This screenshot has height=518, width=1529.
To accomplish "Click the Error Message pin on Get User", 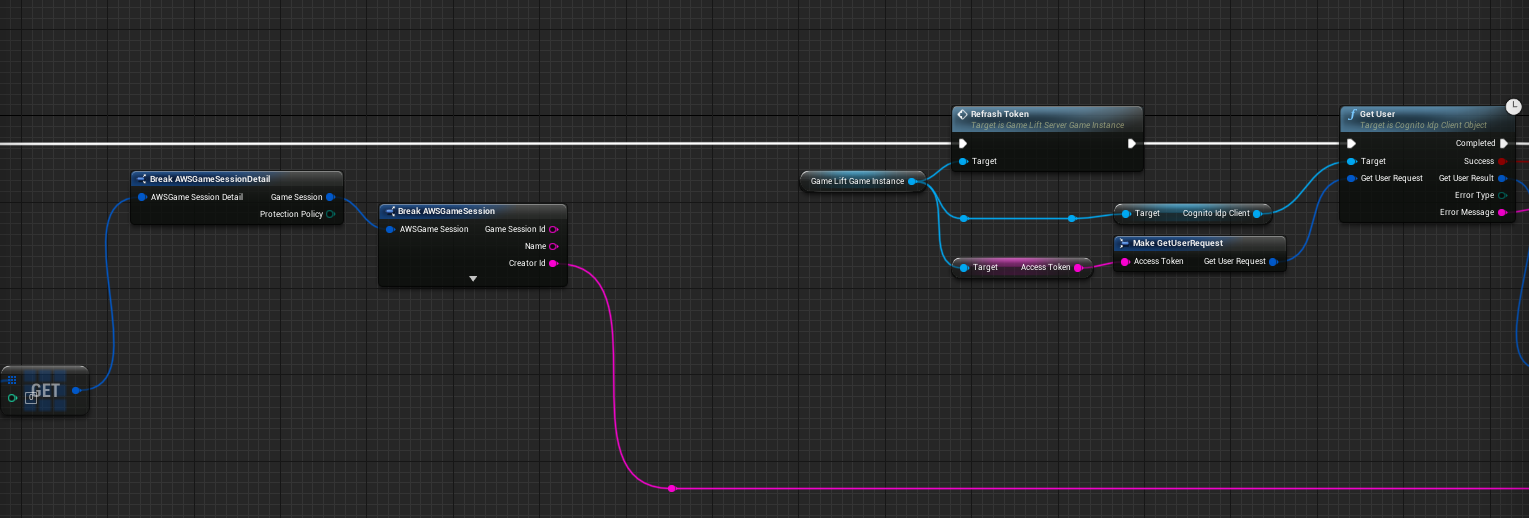I will 1503,212.
